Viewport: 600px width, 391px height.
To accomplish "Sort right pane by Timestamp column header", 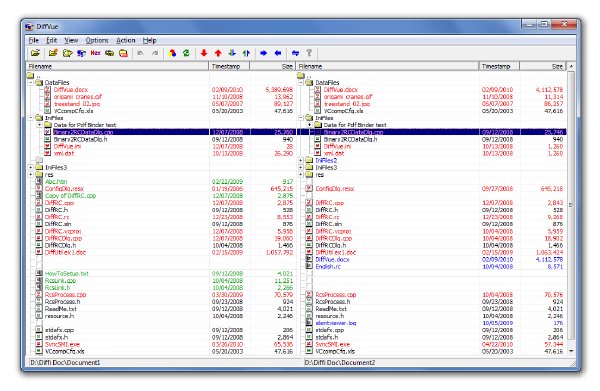I will (x=499, y=66).
